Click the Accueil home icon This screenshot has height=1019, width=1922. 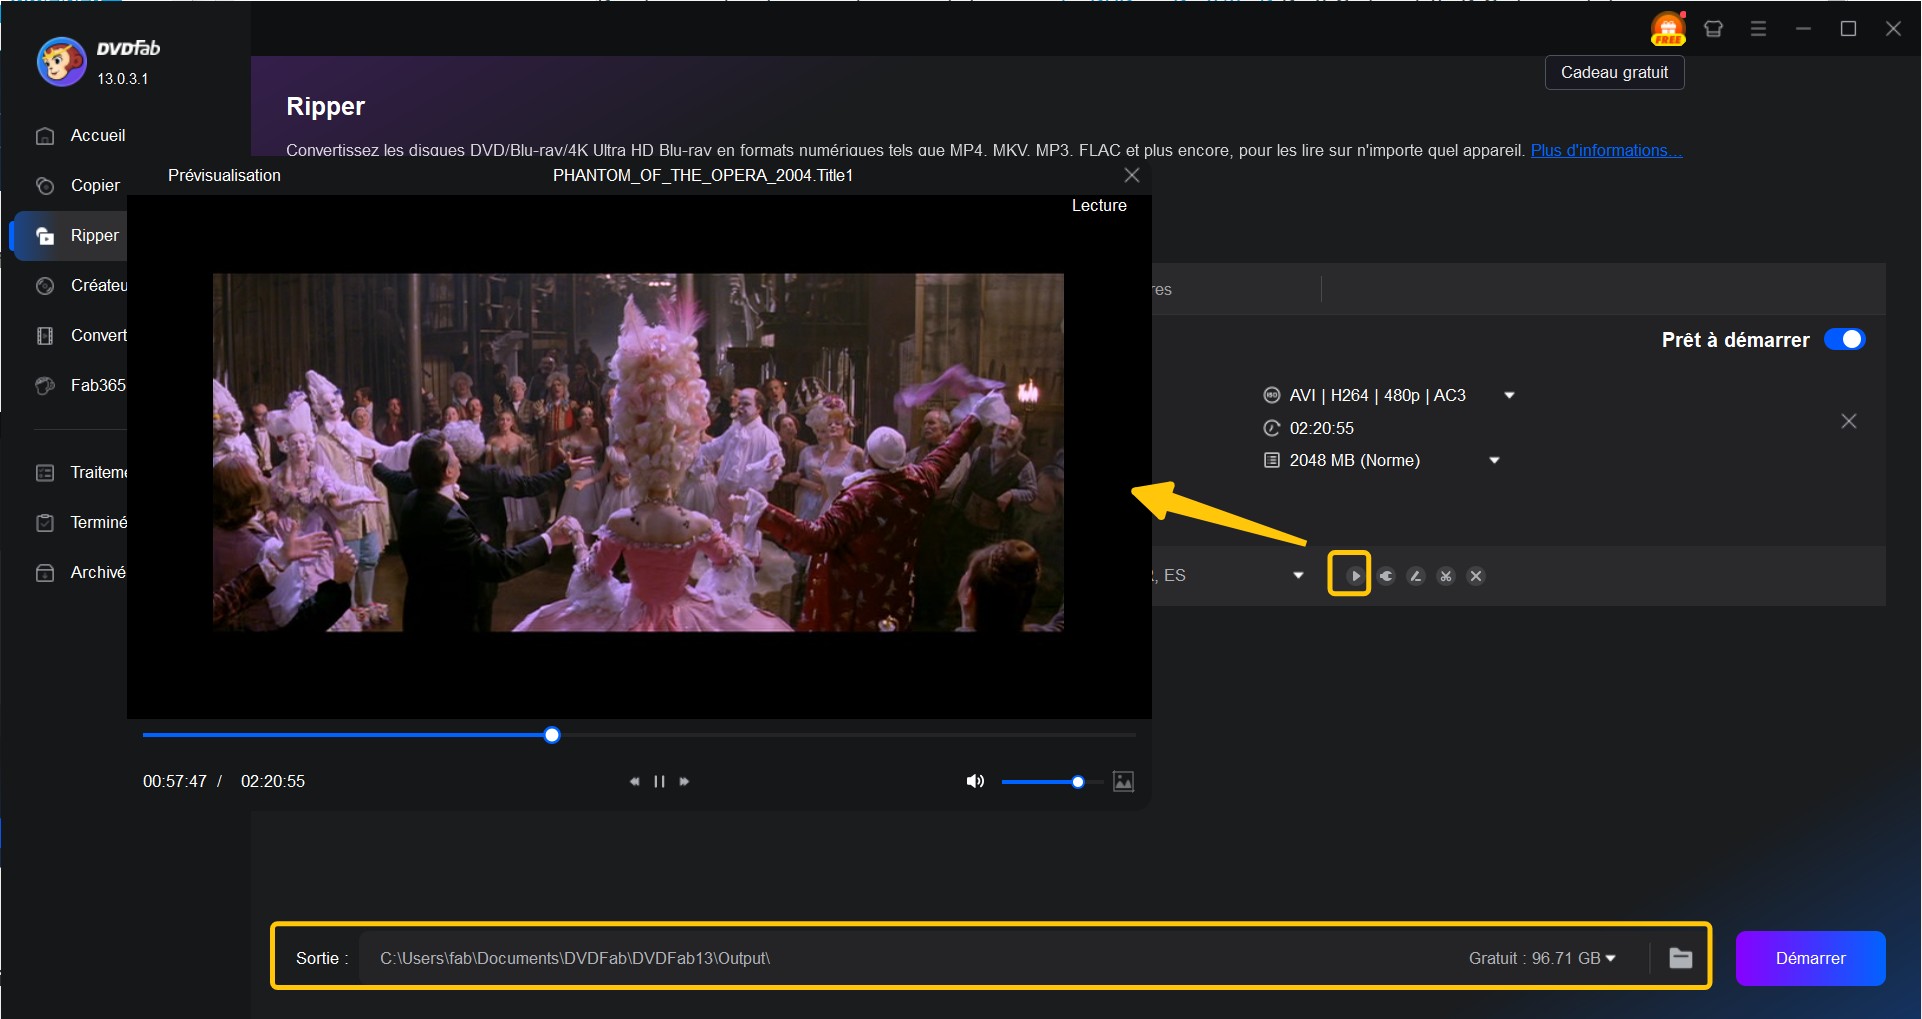(x=45, y=136)
